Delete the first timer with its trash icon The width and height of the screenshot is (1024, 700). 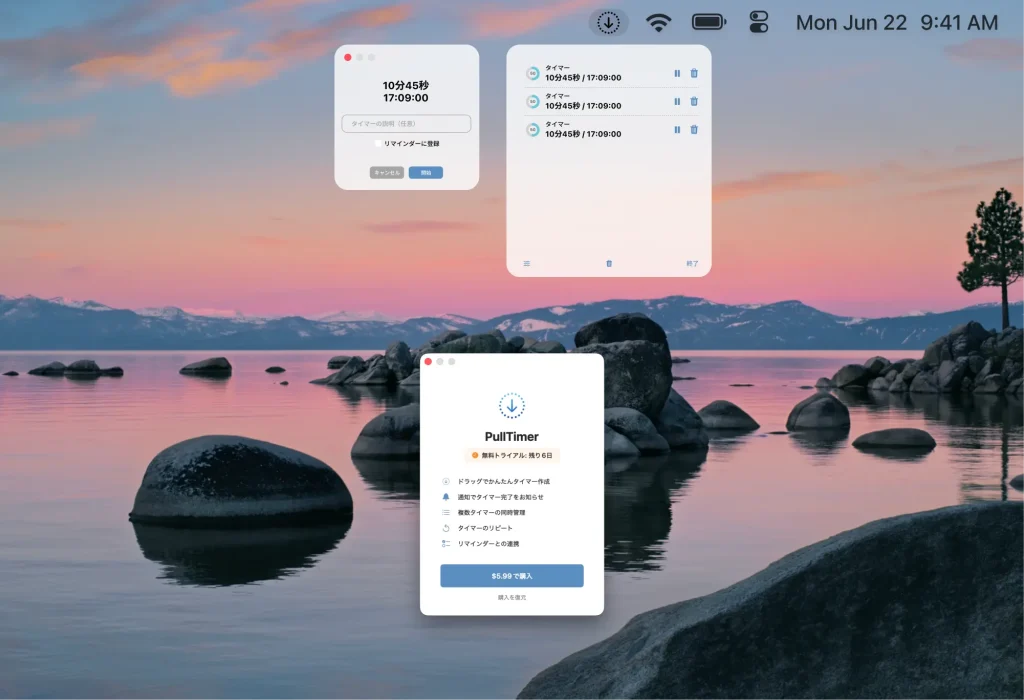click(694, 73)
